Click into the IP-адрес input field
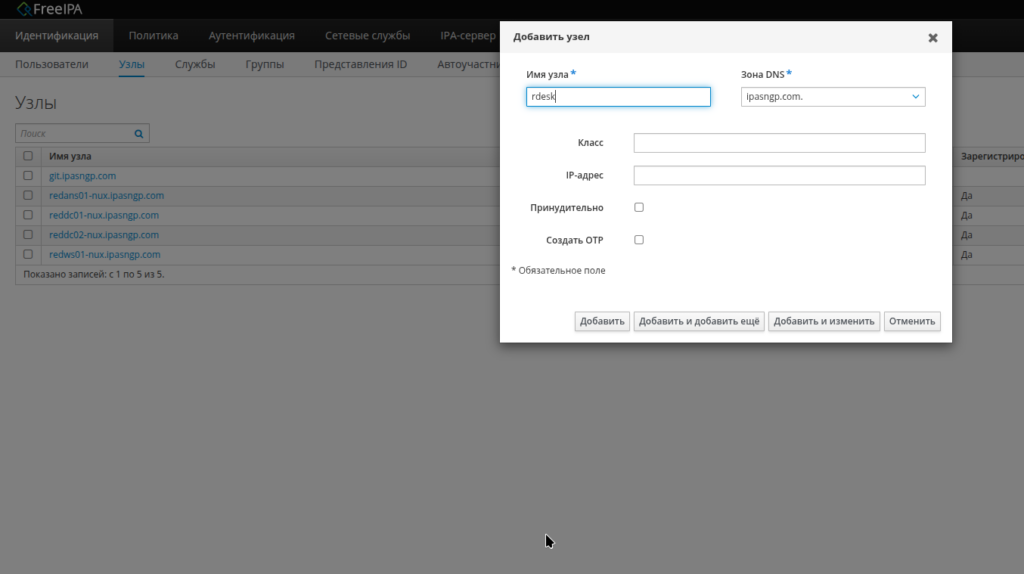The height and width of the screenshot is (574, 1024). click(x=779, y=176)
